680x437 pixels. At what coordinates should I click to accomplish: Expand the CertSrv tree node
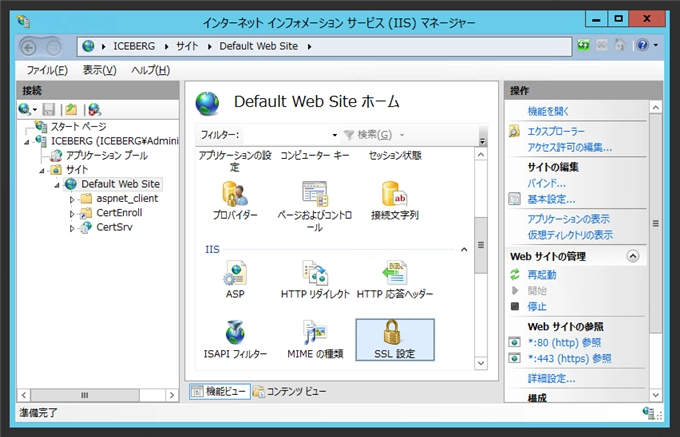pyautogui.click(x=72, y=228)
